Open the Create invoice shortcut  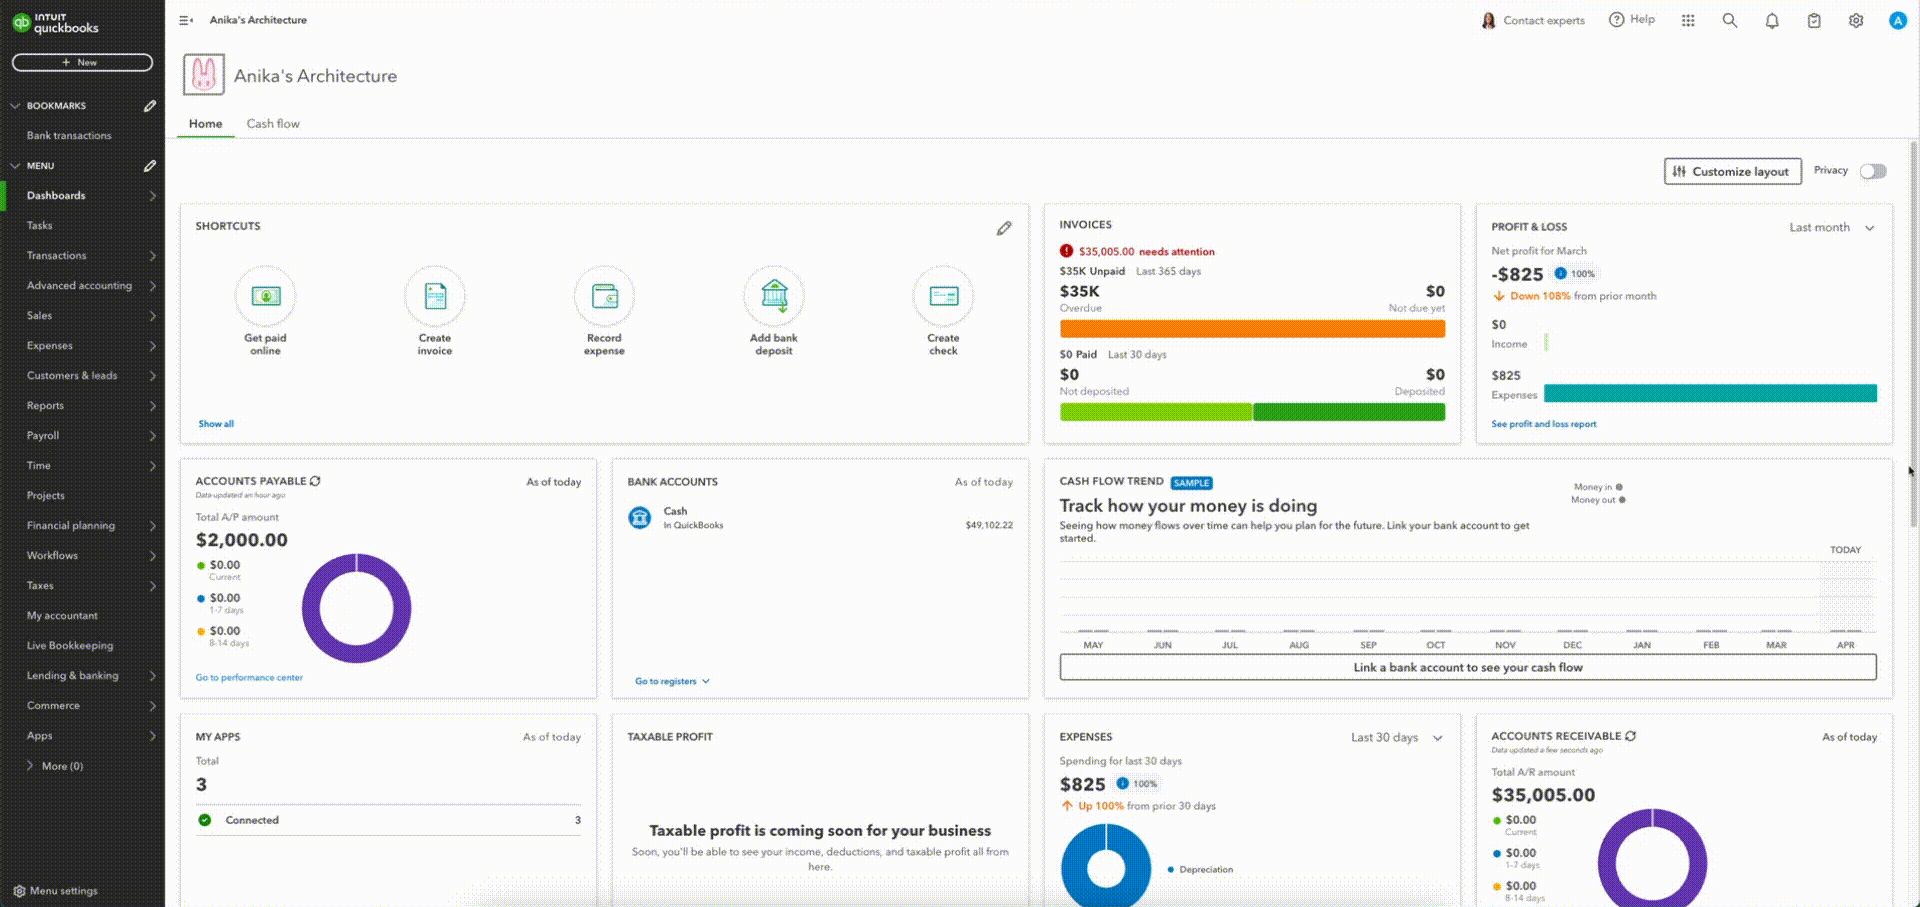435,296
